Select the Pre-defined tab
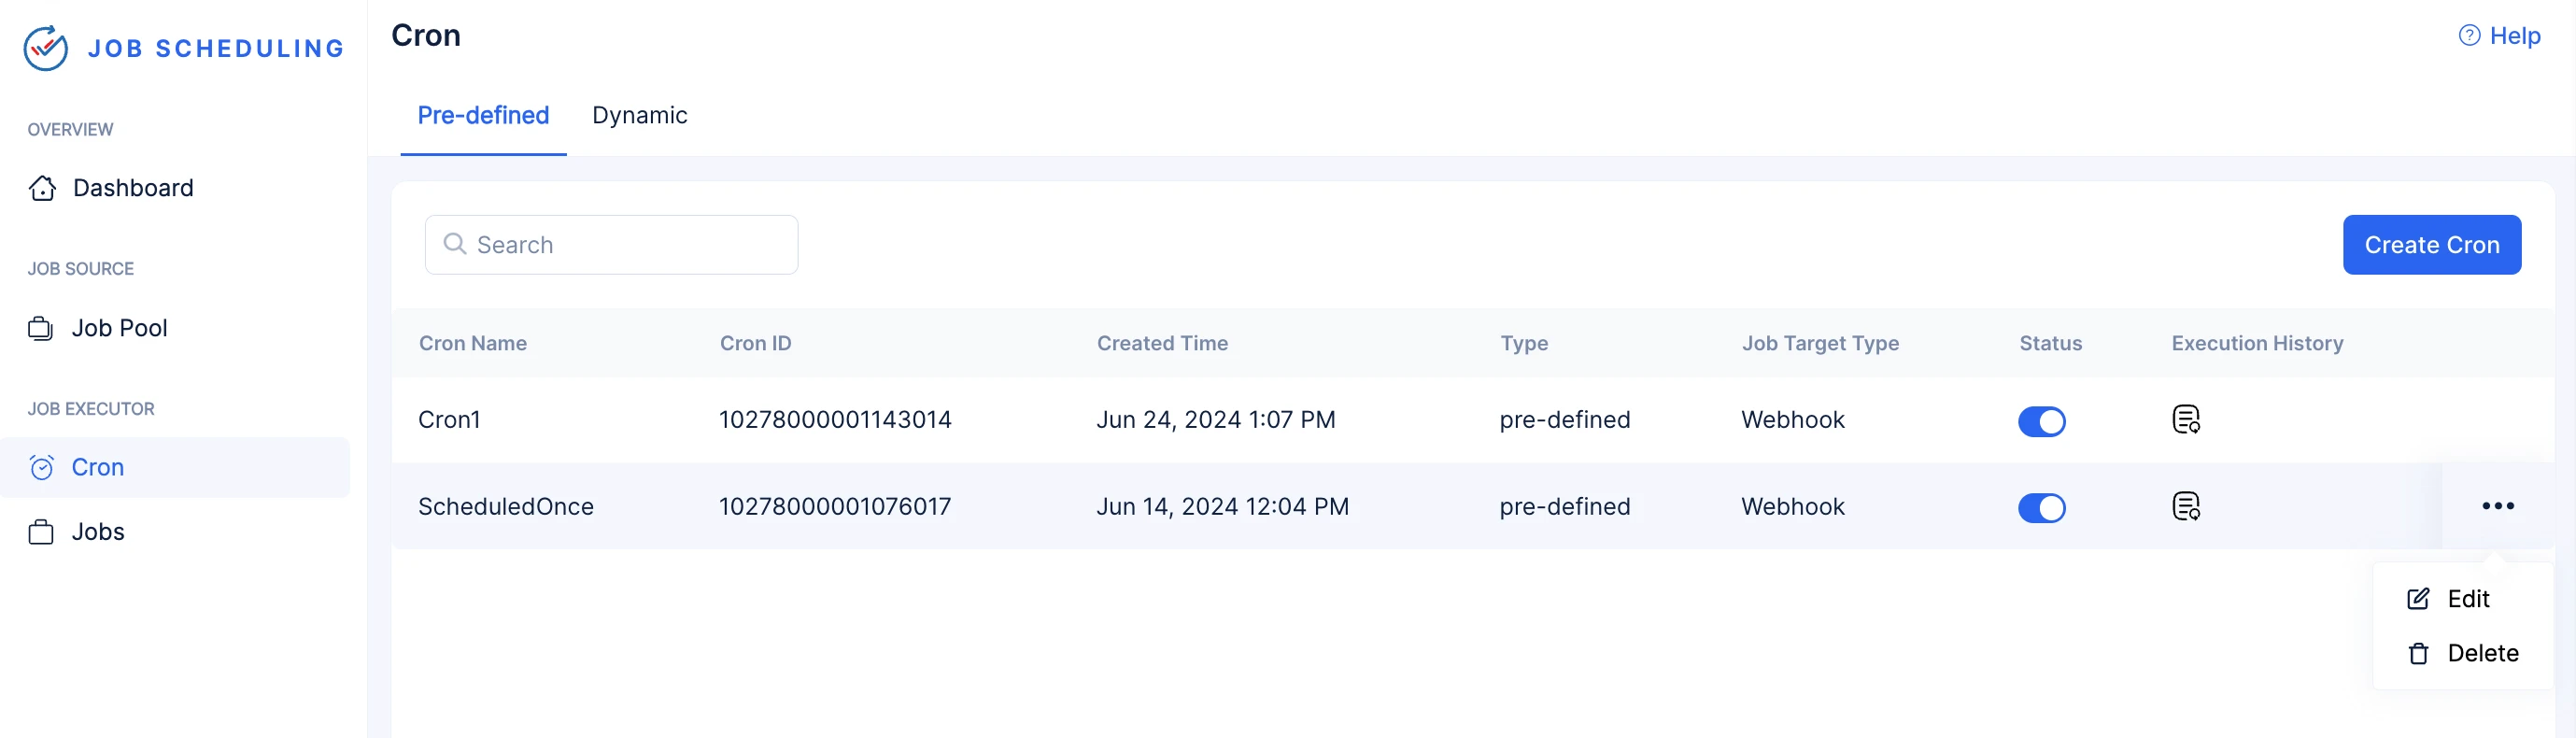The image size is (2576, 738). pos(483,115)
